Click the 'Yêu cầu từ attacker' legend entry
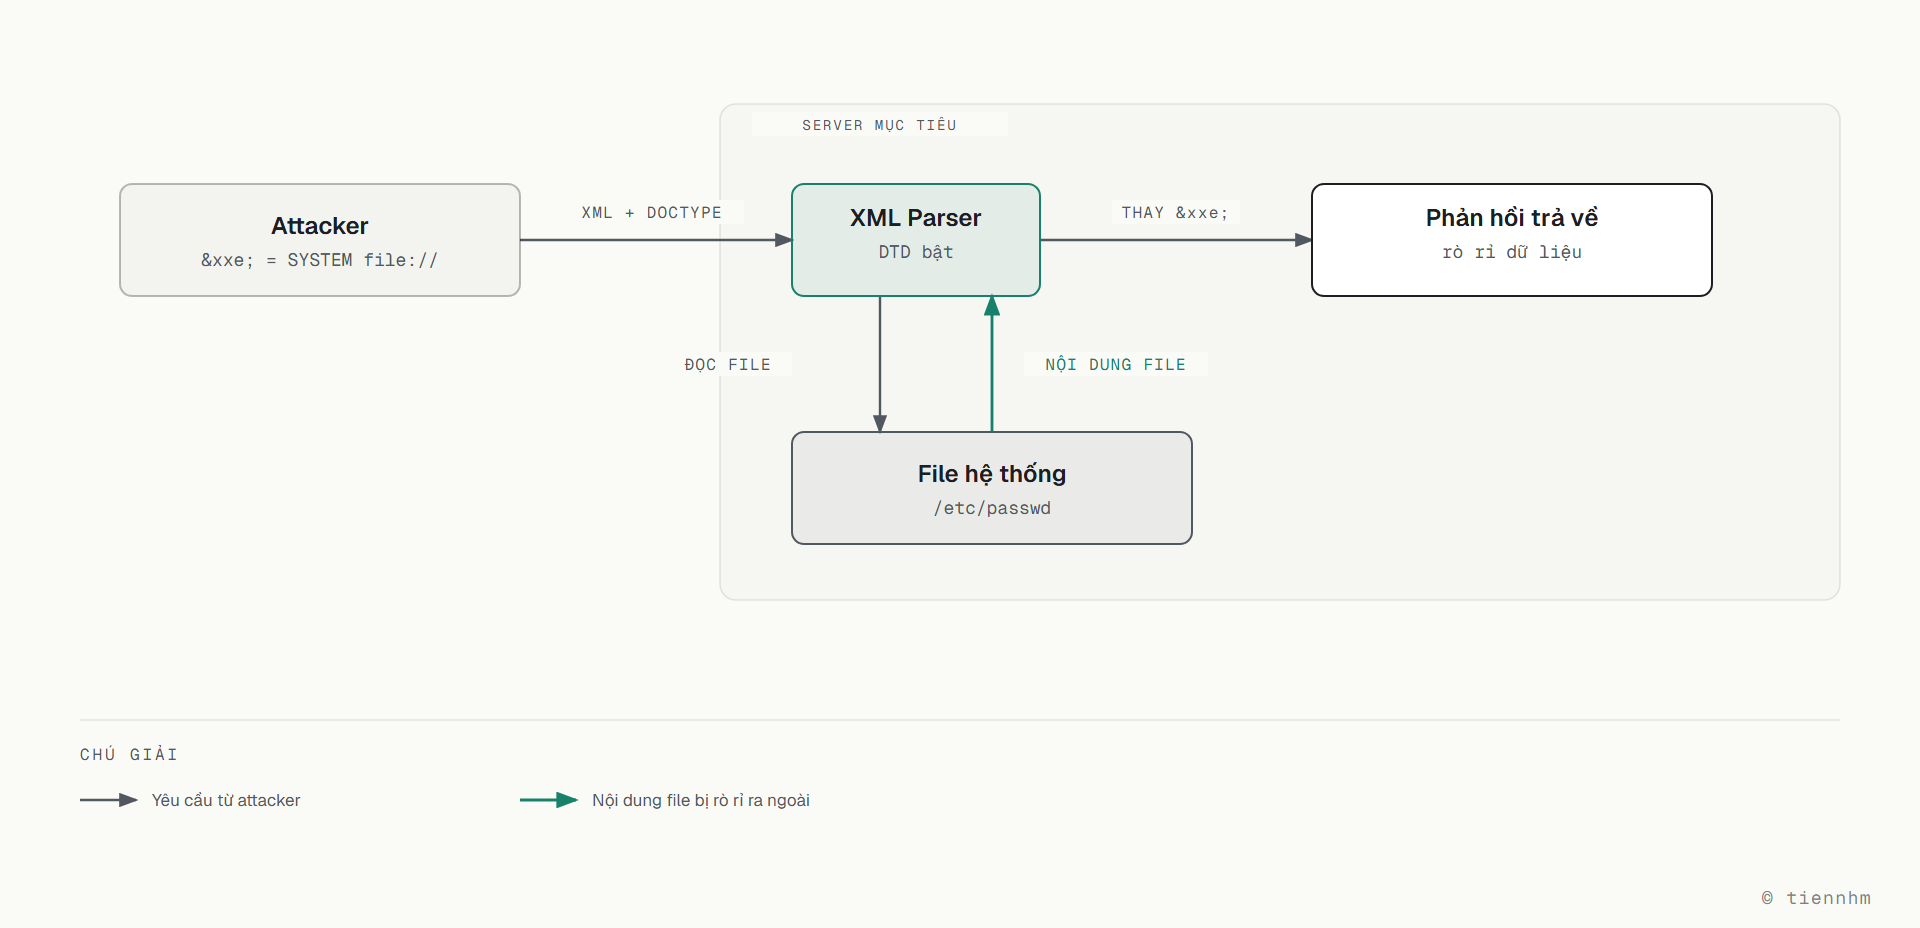This screenshot has width=1920, height=928. (x=226, y=800)
